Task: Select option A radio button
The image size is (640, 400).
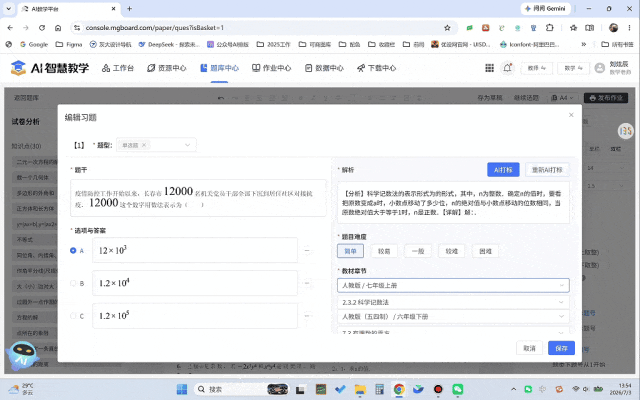Action: pyautogui.click(x=73, y=251)
